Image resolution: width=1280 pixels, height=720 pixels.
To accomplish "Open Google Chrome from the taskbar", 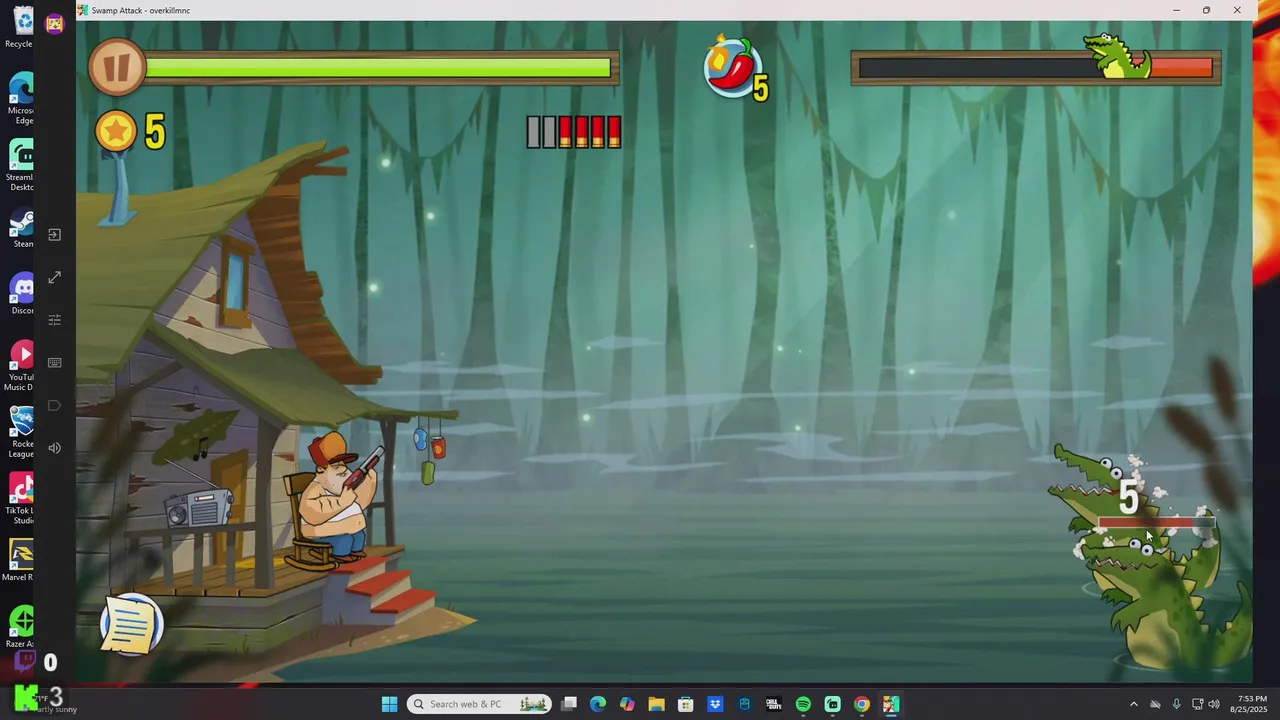I will [x=861, y=704].
